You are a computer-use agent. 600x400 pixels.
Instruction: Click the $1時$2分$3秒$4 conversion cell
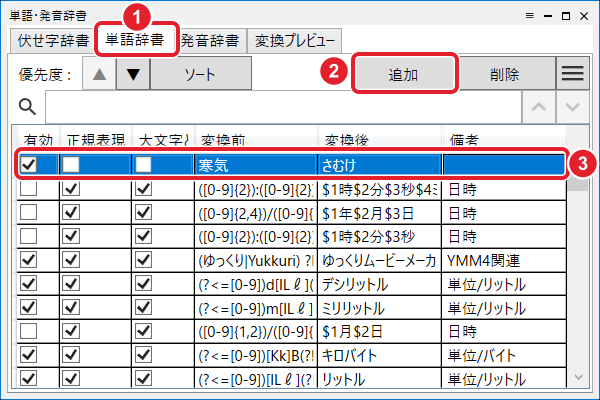tap(380, 189)
